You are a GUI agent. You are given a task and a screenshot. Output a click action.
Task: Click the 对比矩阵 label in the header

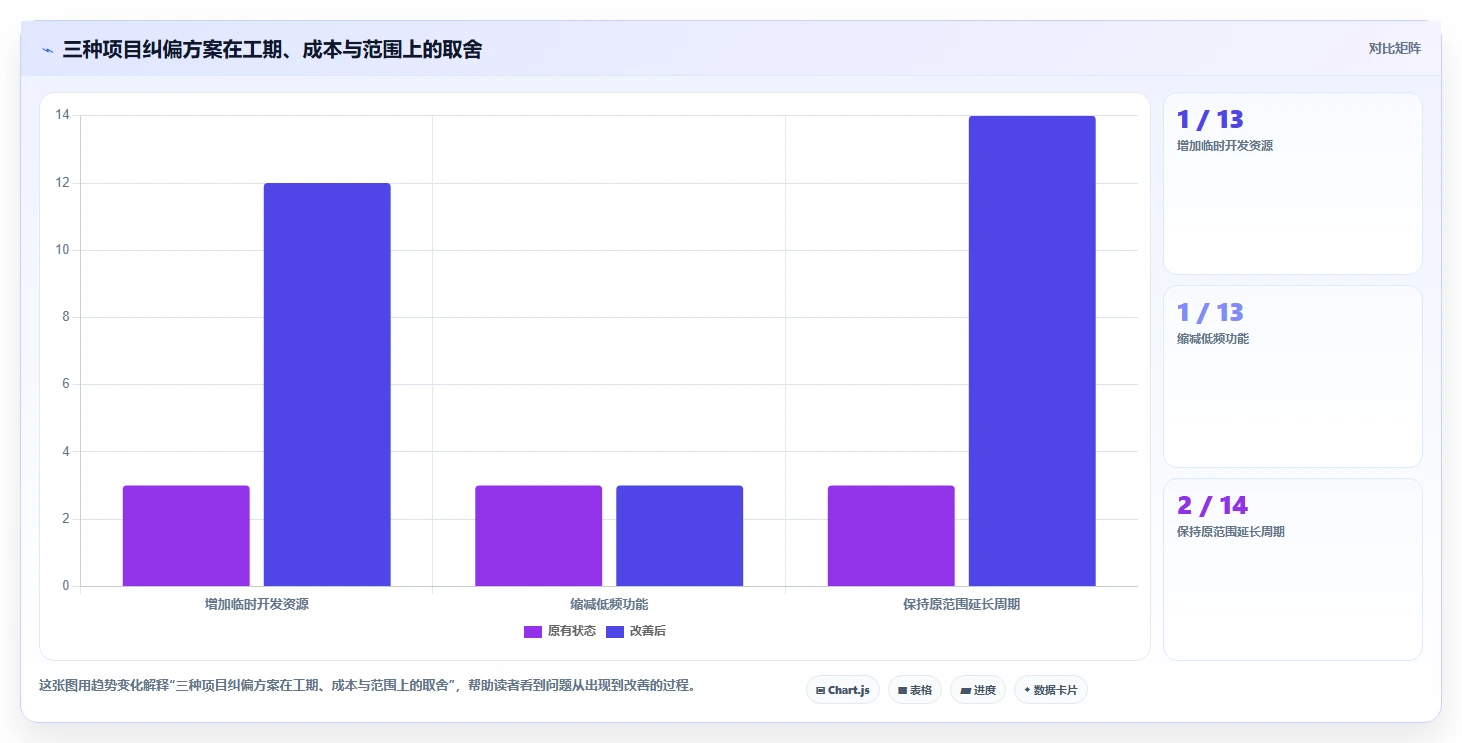[1395, 48]
